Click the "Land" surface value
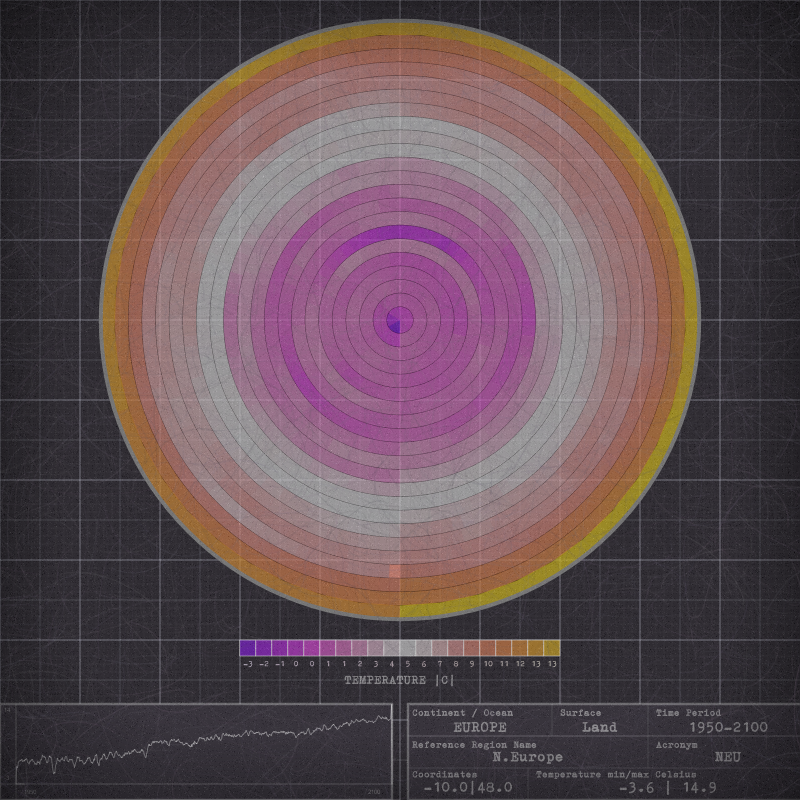Viewport: 800px width, 800px height. tap(599, 727)
